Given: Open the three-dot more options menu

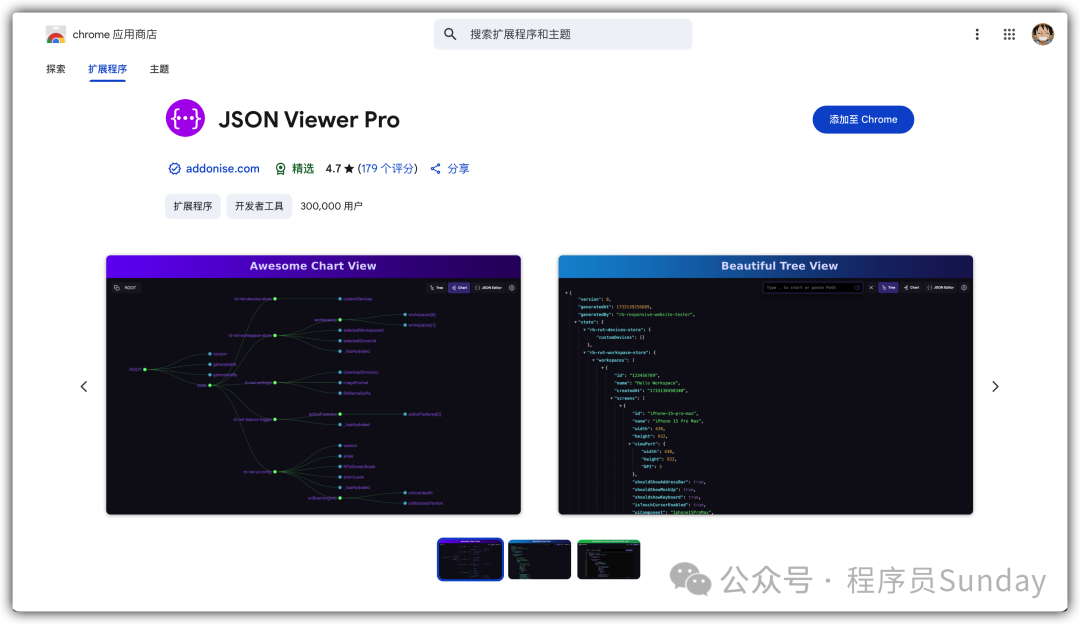Looking at the screenshot, I should (977, 34).
